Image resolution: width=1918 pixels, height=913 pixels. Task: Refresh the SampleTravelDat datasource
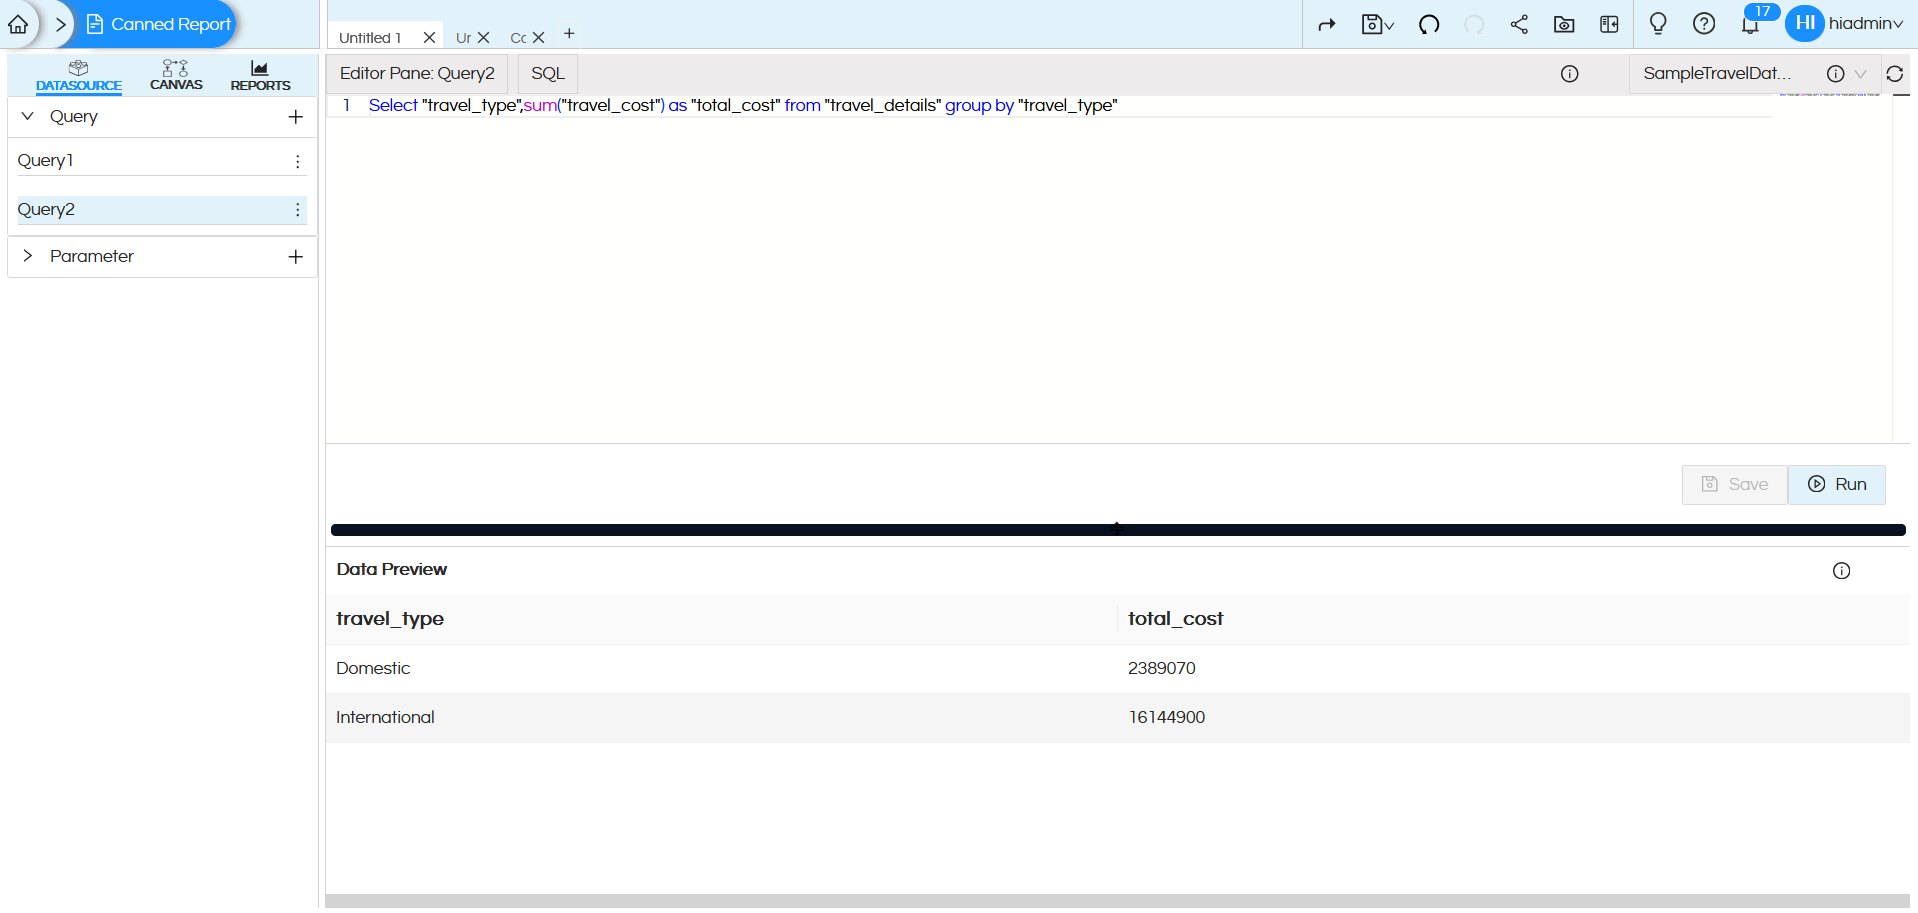click(x=1895, y=73)
